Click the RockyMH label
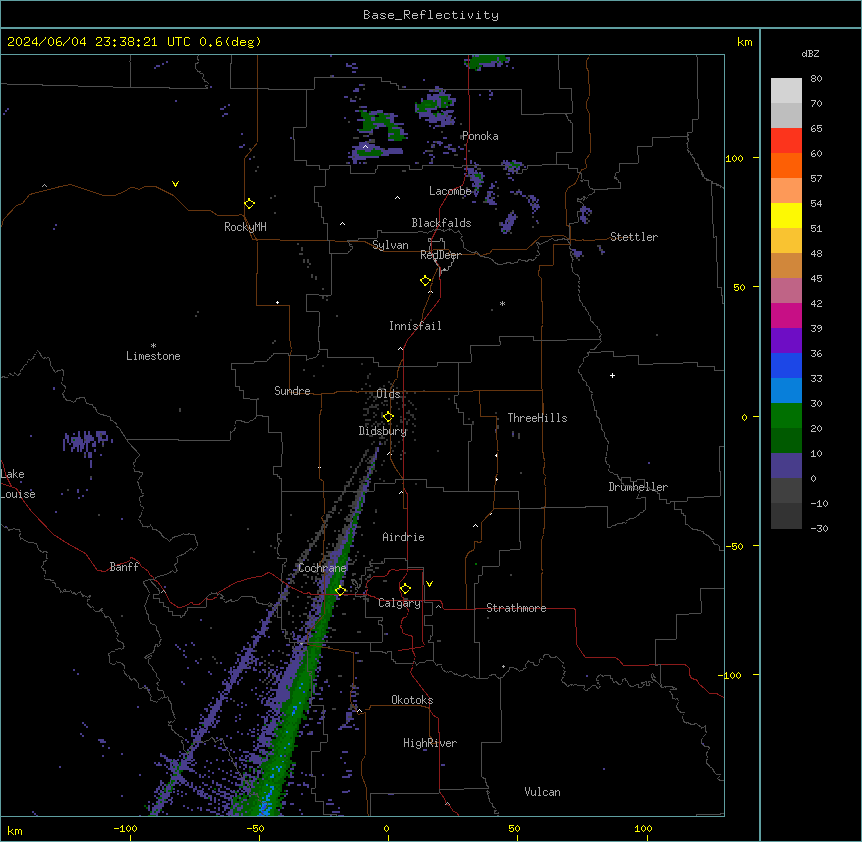The width and height of the screenshot is (862, 842). [x=245, y=227]
